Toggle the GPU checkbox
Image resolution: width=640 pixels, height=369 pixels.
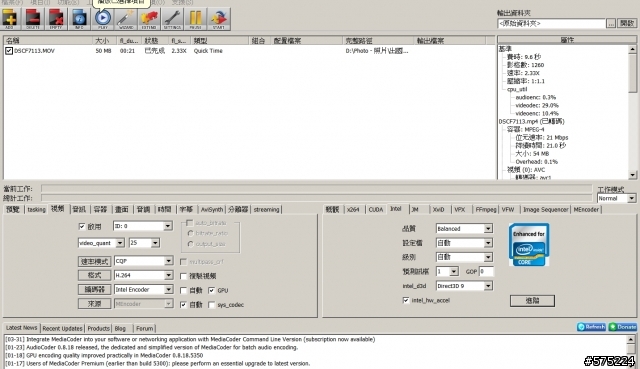tap(211, 291)
